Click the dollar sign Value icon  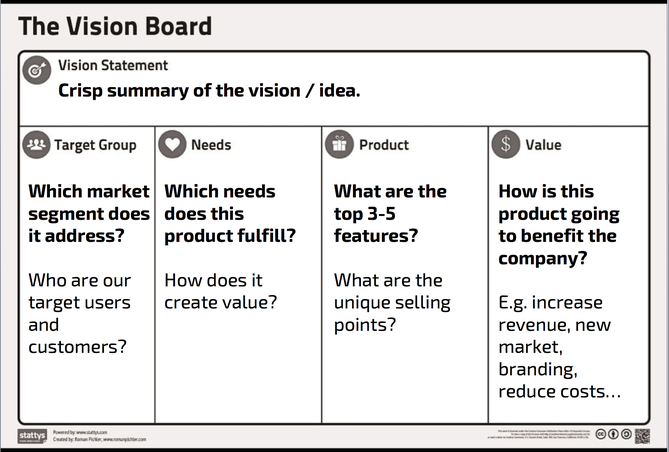pyautogui.click(x=506, y=145)
